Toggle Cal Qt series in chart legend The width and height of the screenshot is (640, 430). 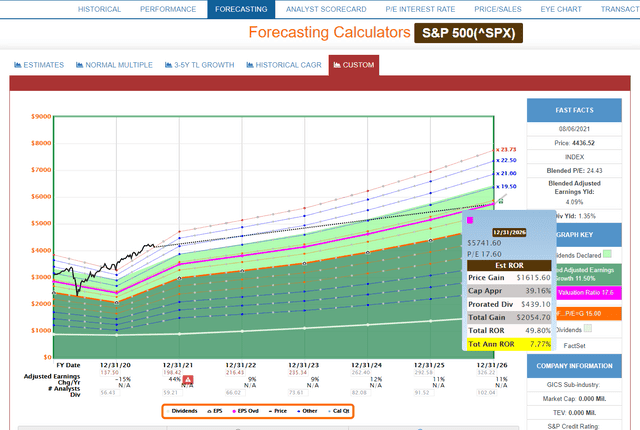pyautogui.click(x=338, y=411)
